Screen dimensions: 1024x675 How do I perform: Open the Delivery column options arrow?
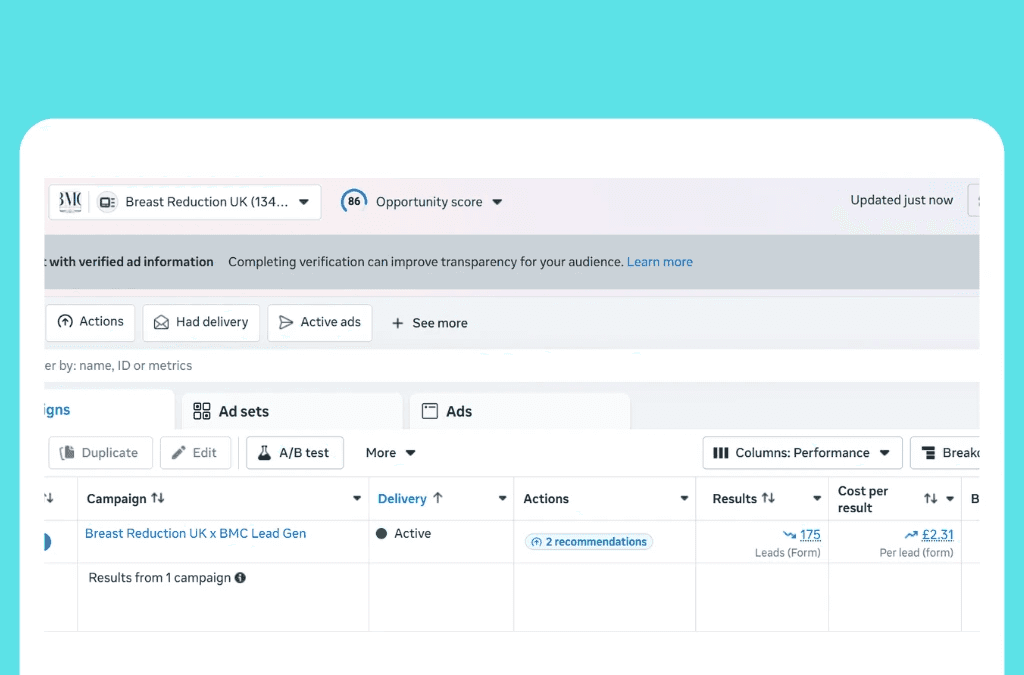(x=502, y=499)
